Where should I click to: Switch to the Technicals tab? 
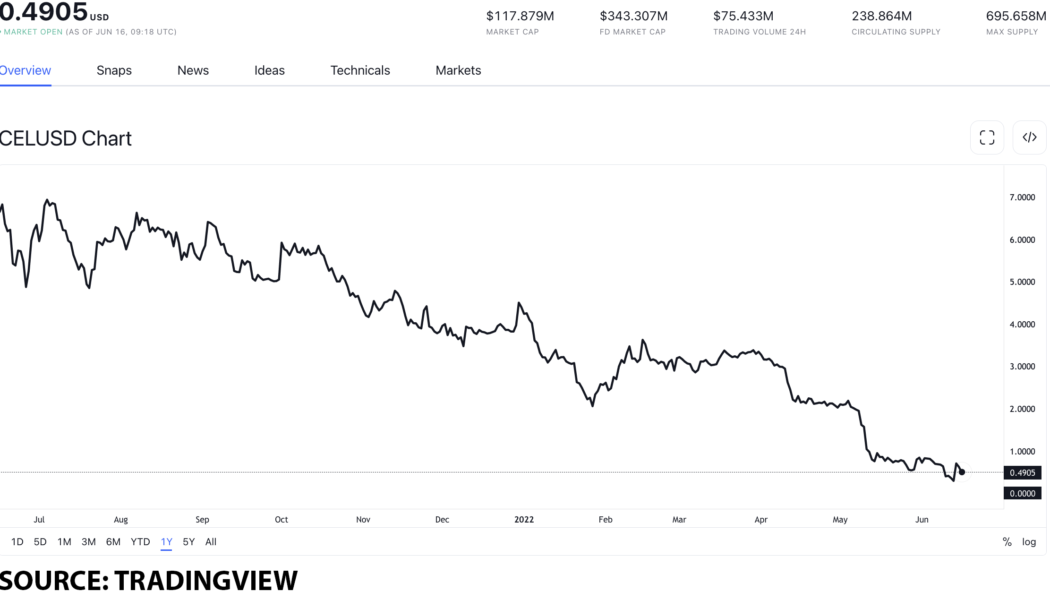coord(360,70)
